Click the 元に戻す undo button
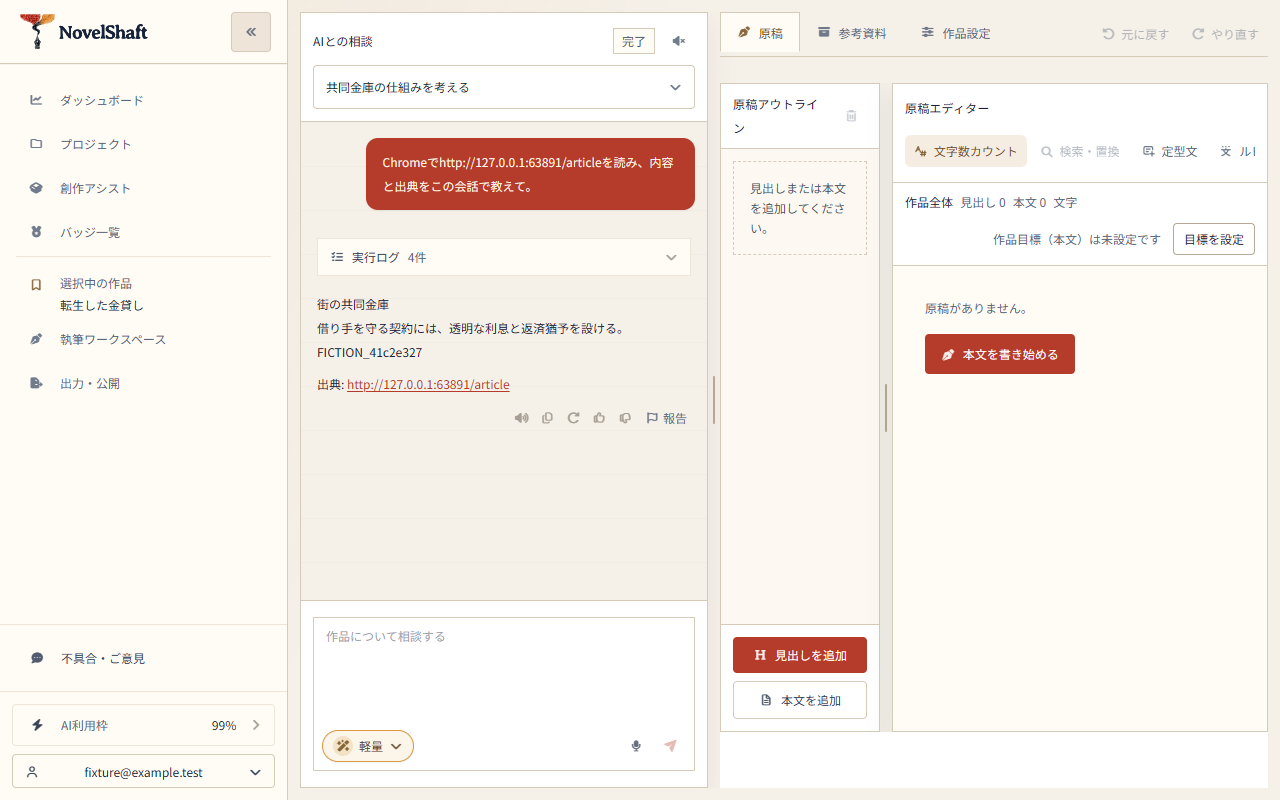Viewport: 1280px width, 800px height. click(1135, 34)
